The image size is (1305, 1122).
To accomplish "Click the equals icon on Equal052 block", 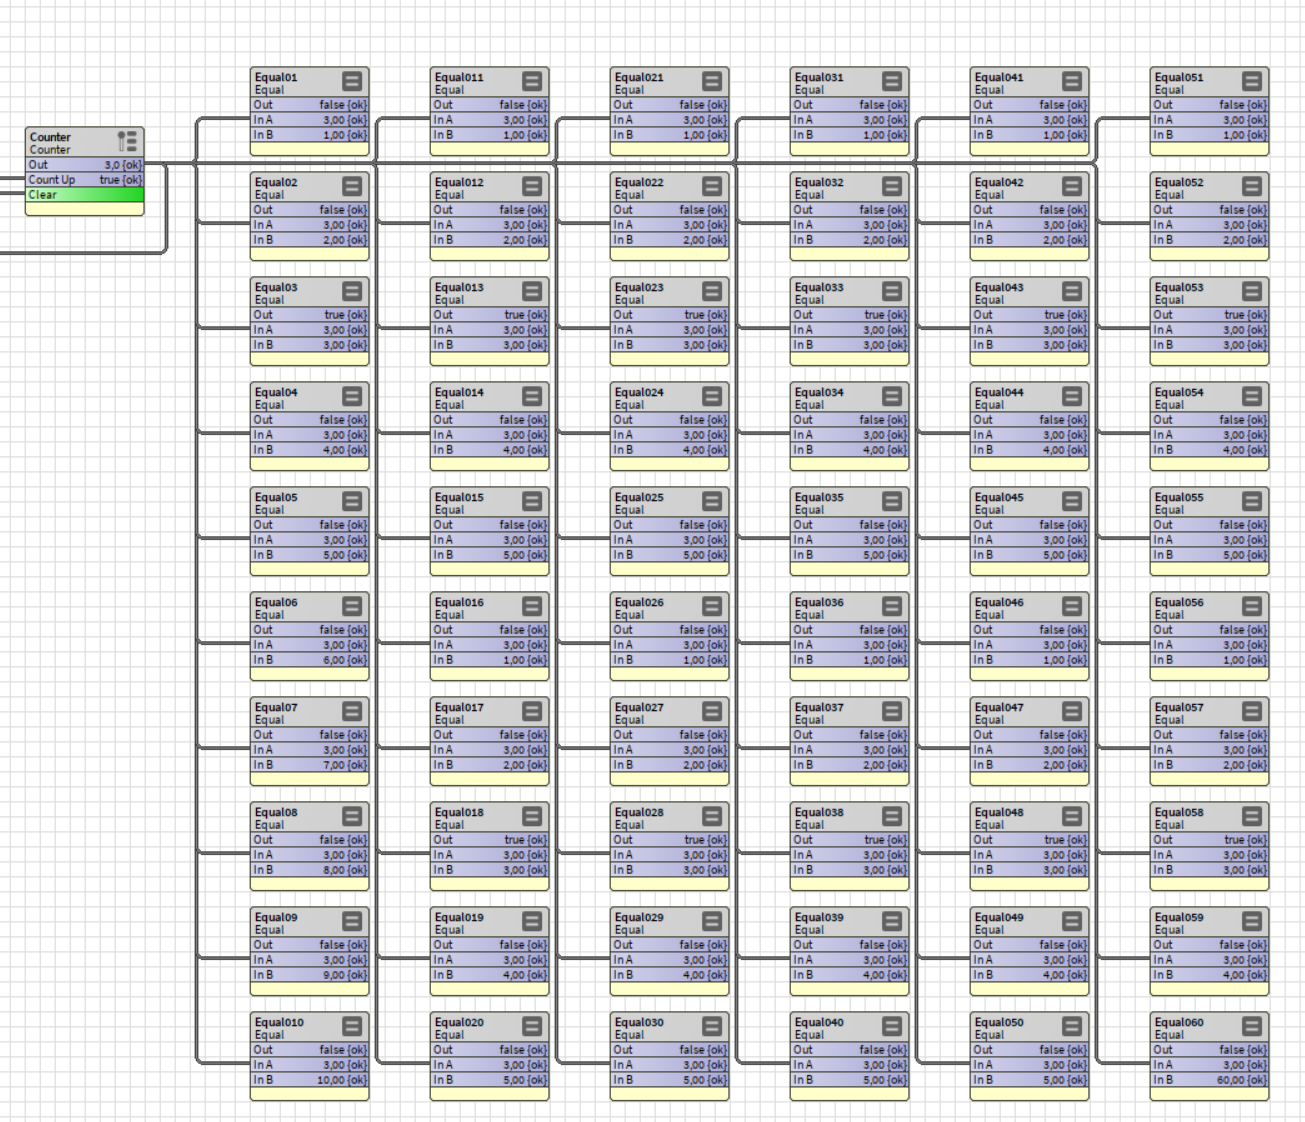I will (x=1252, y=186).
